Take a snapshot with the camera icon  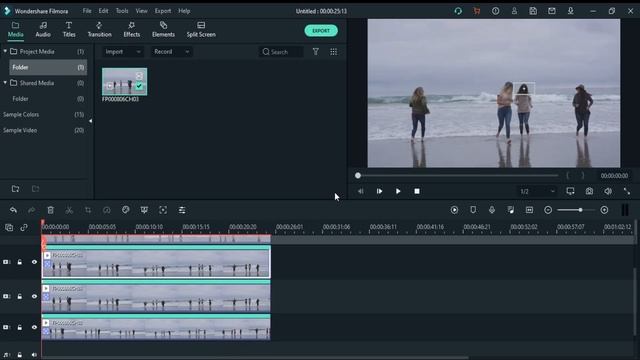point(589,191)
